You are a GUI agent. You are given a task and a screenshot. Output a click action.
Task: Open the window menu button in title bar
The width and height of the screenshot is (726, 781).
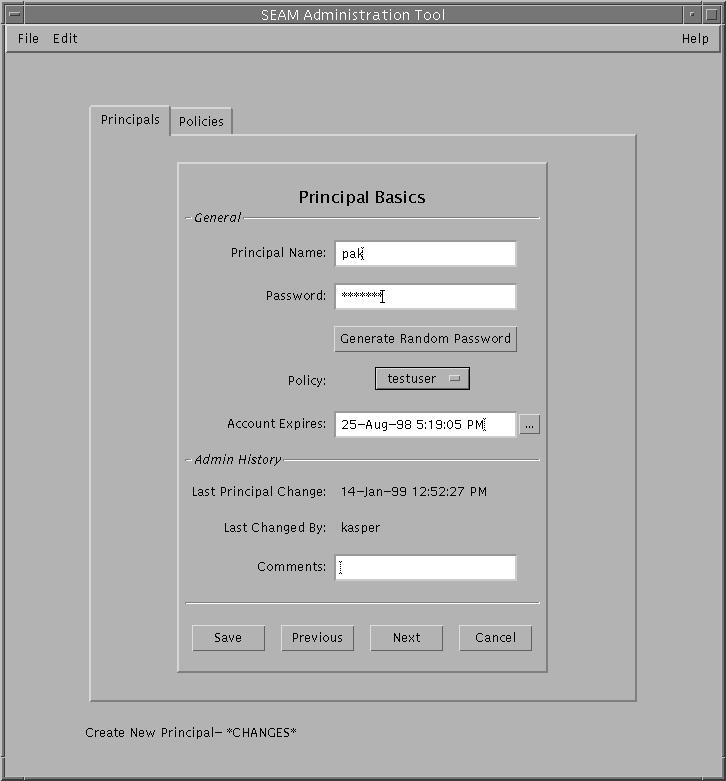coord(14,14)
